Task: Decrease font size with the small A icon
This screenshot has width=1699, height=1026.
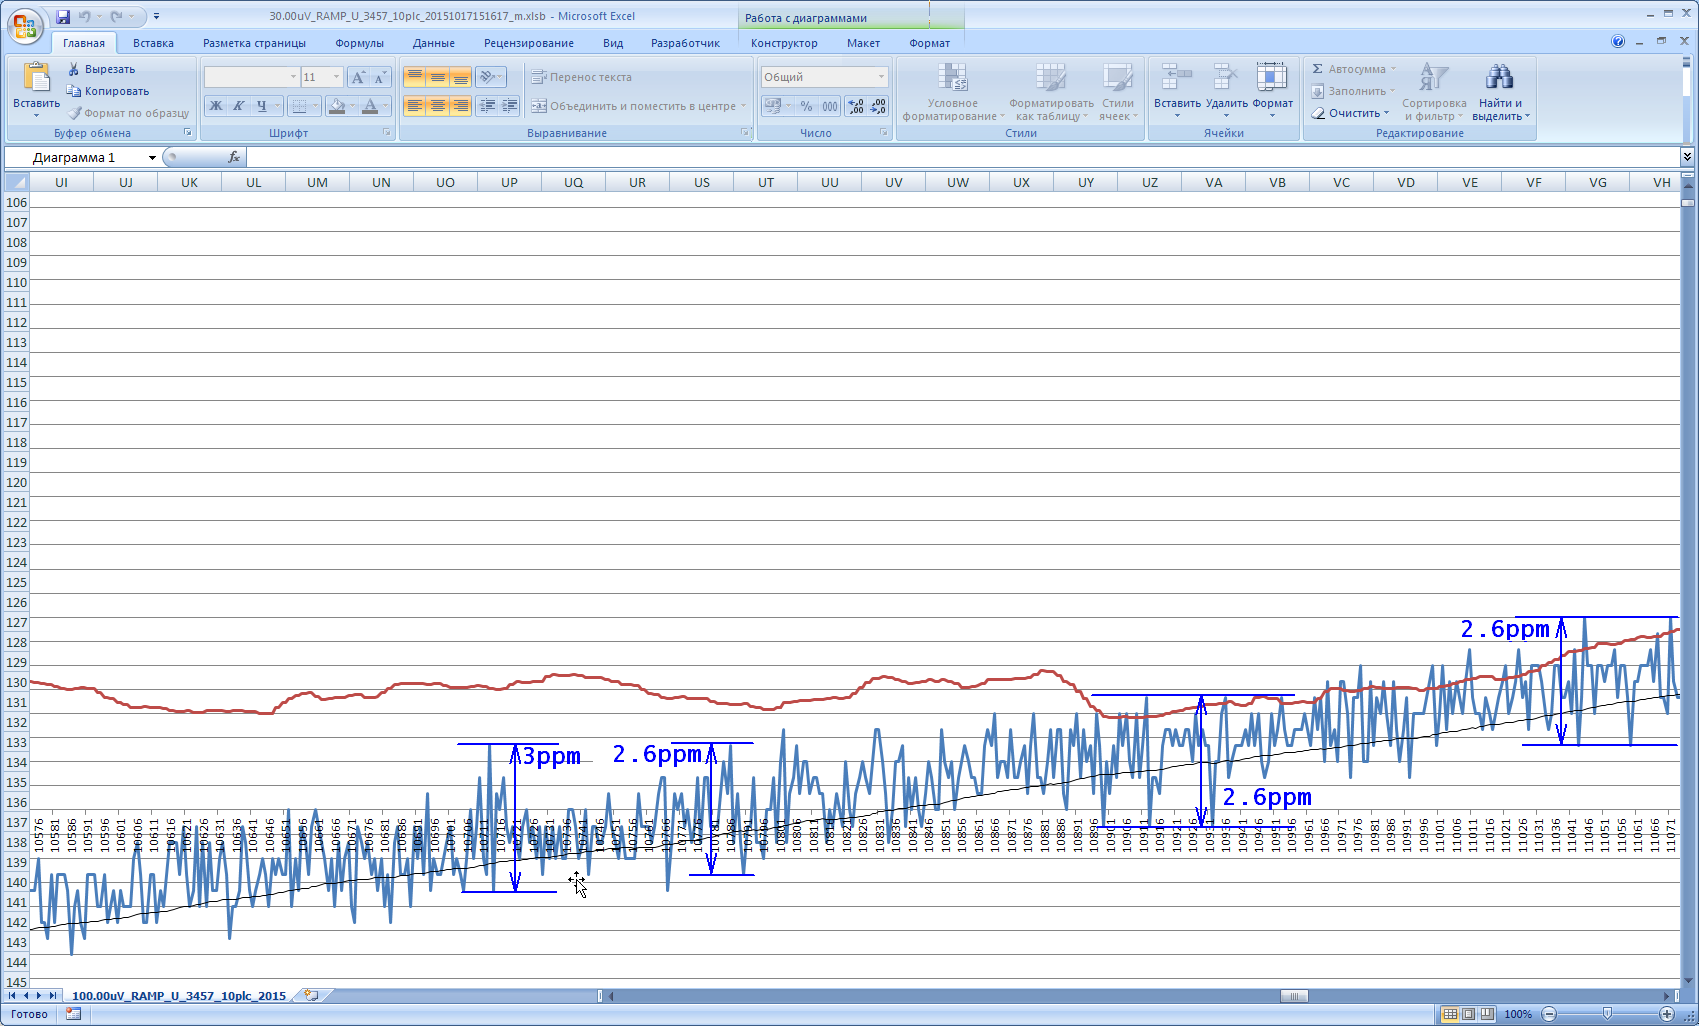Action: [380, 77]
